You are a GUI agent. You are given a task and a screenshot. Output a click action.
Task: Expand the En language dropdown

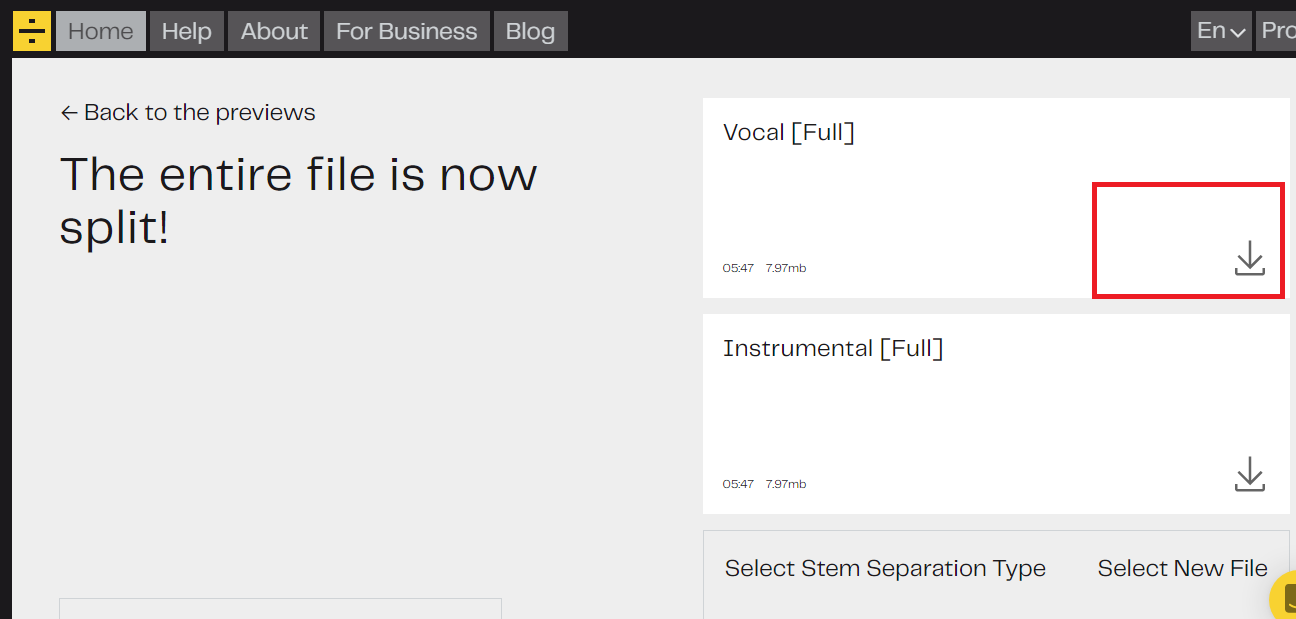tap(1221, 31)
